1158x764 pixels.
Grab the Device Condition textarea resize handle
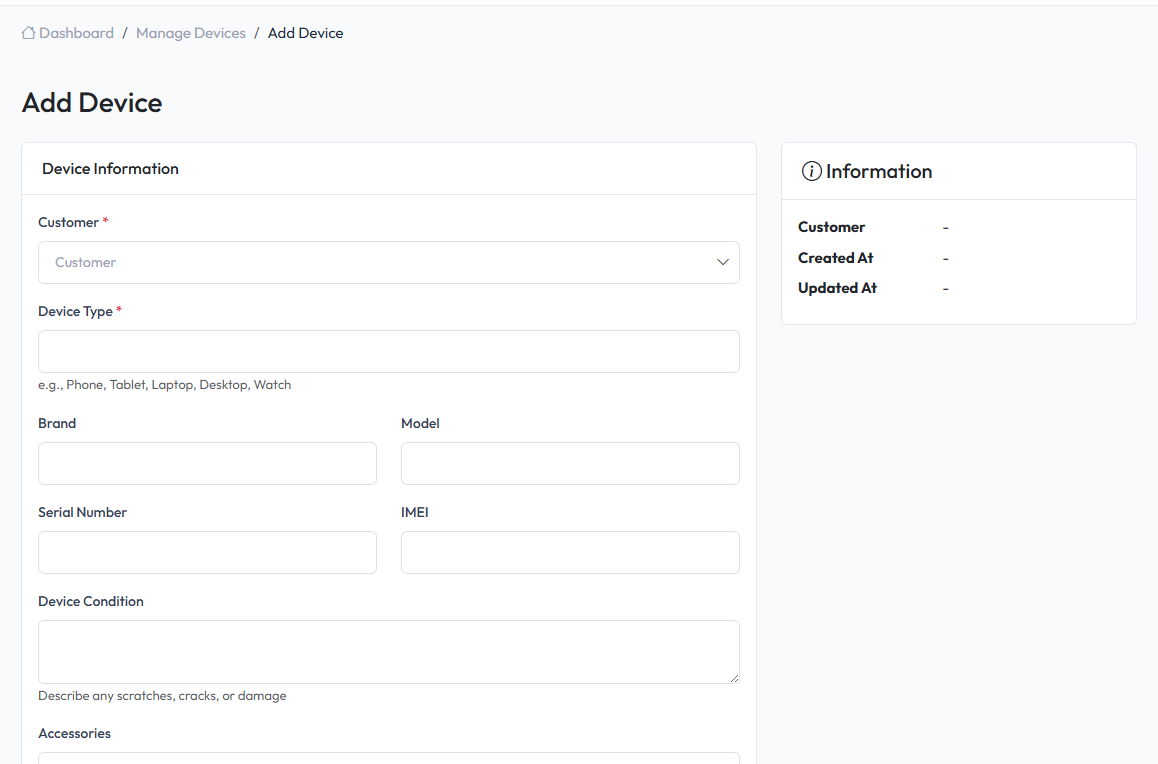pyautogui.click(x=734, y=678)
